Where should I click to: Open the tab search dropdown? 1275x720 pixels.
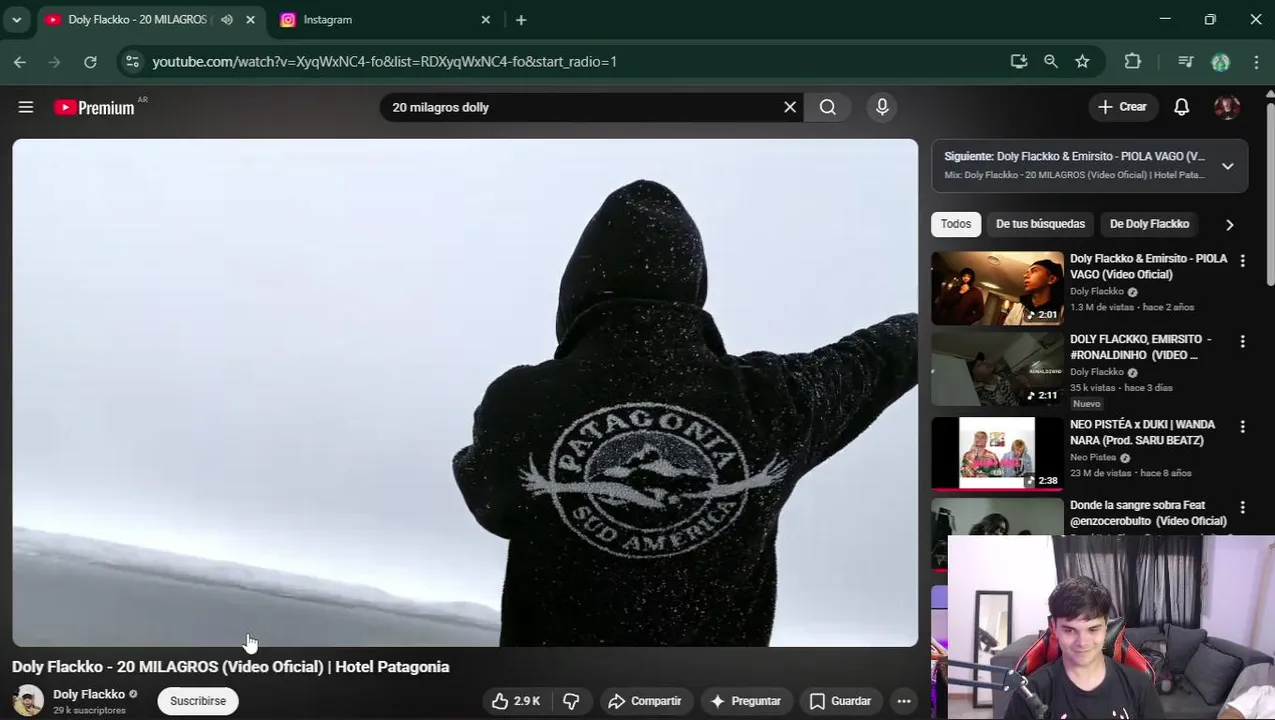click(x=16, y=20)
